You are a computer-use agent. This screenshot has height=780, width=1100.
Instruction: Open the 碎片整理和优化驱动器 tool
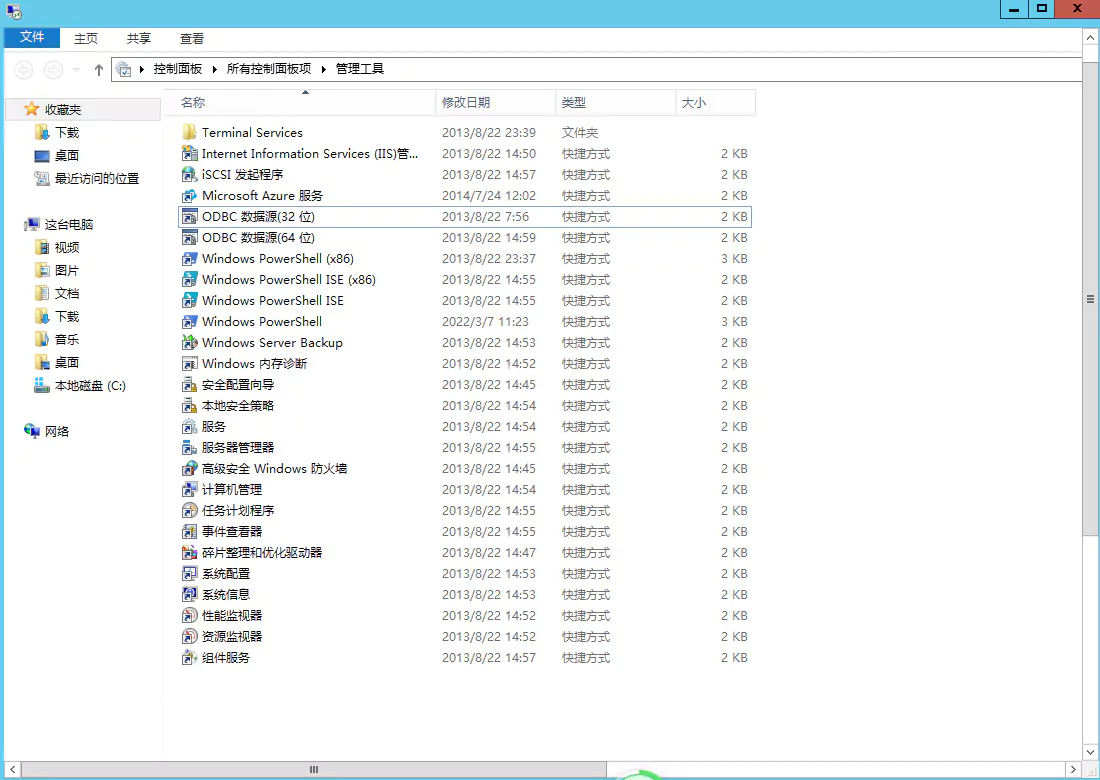click(259, 552)
